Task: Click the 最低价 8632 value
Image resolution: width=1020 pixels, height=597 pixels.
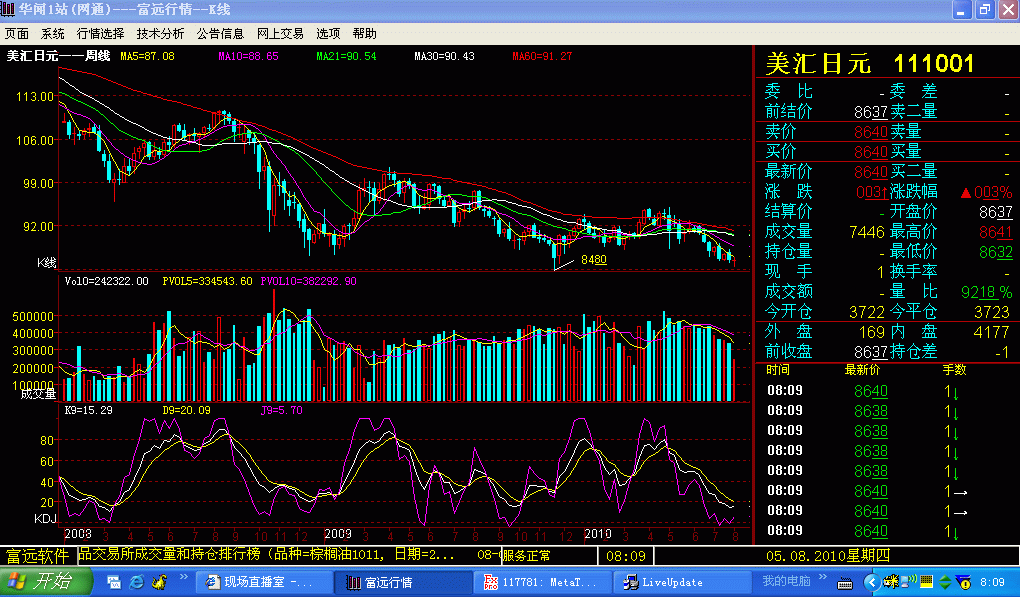Action: 995,252
